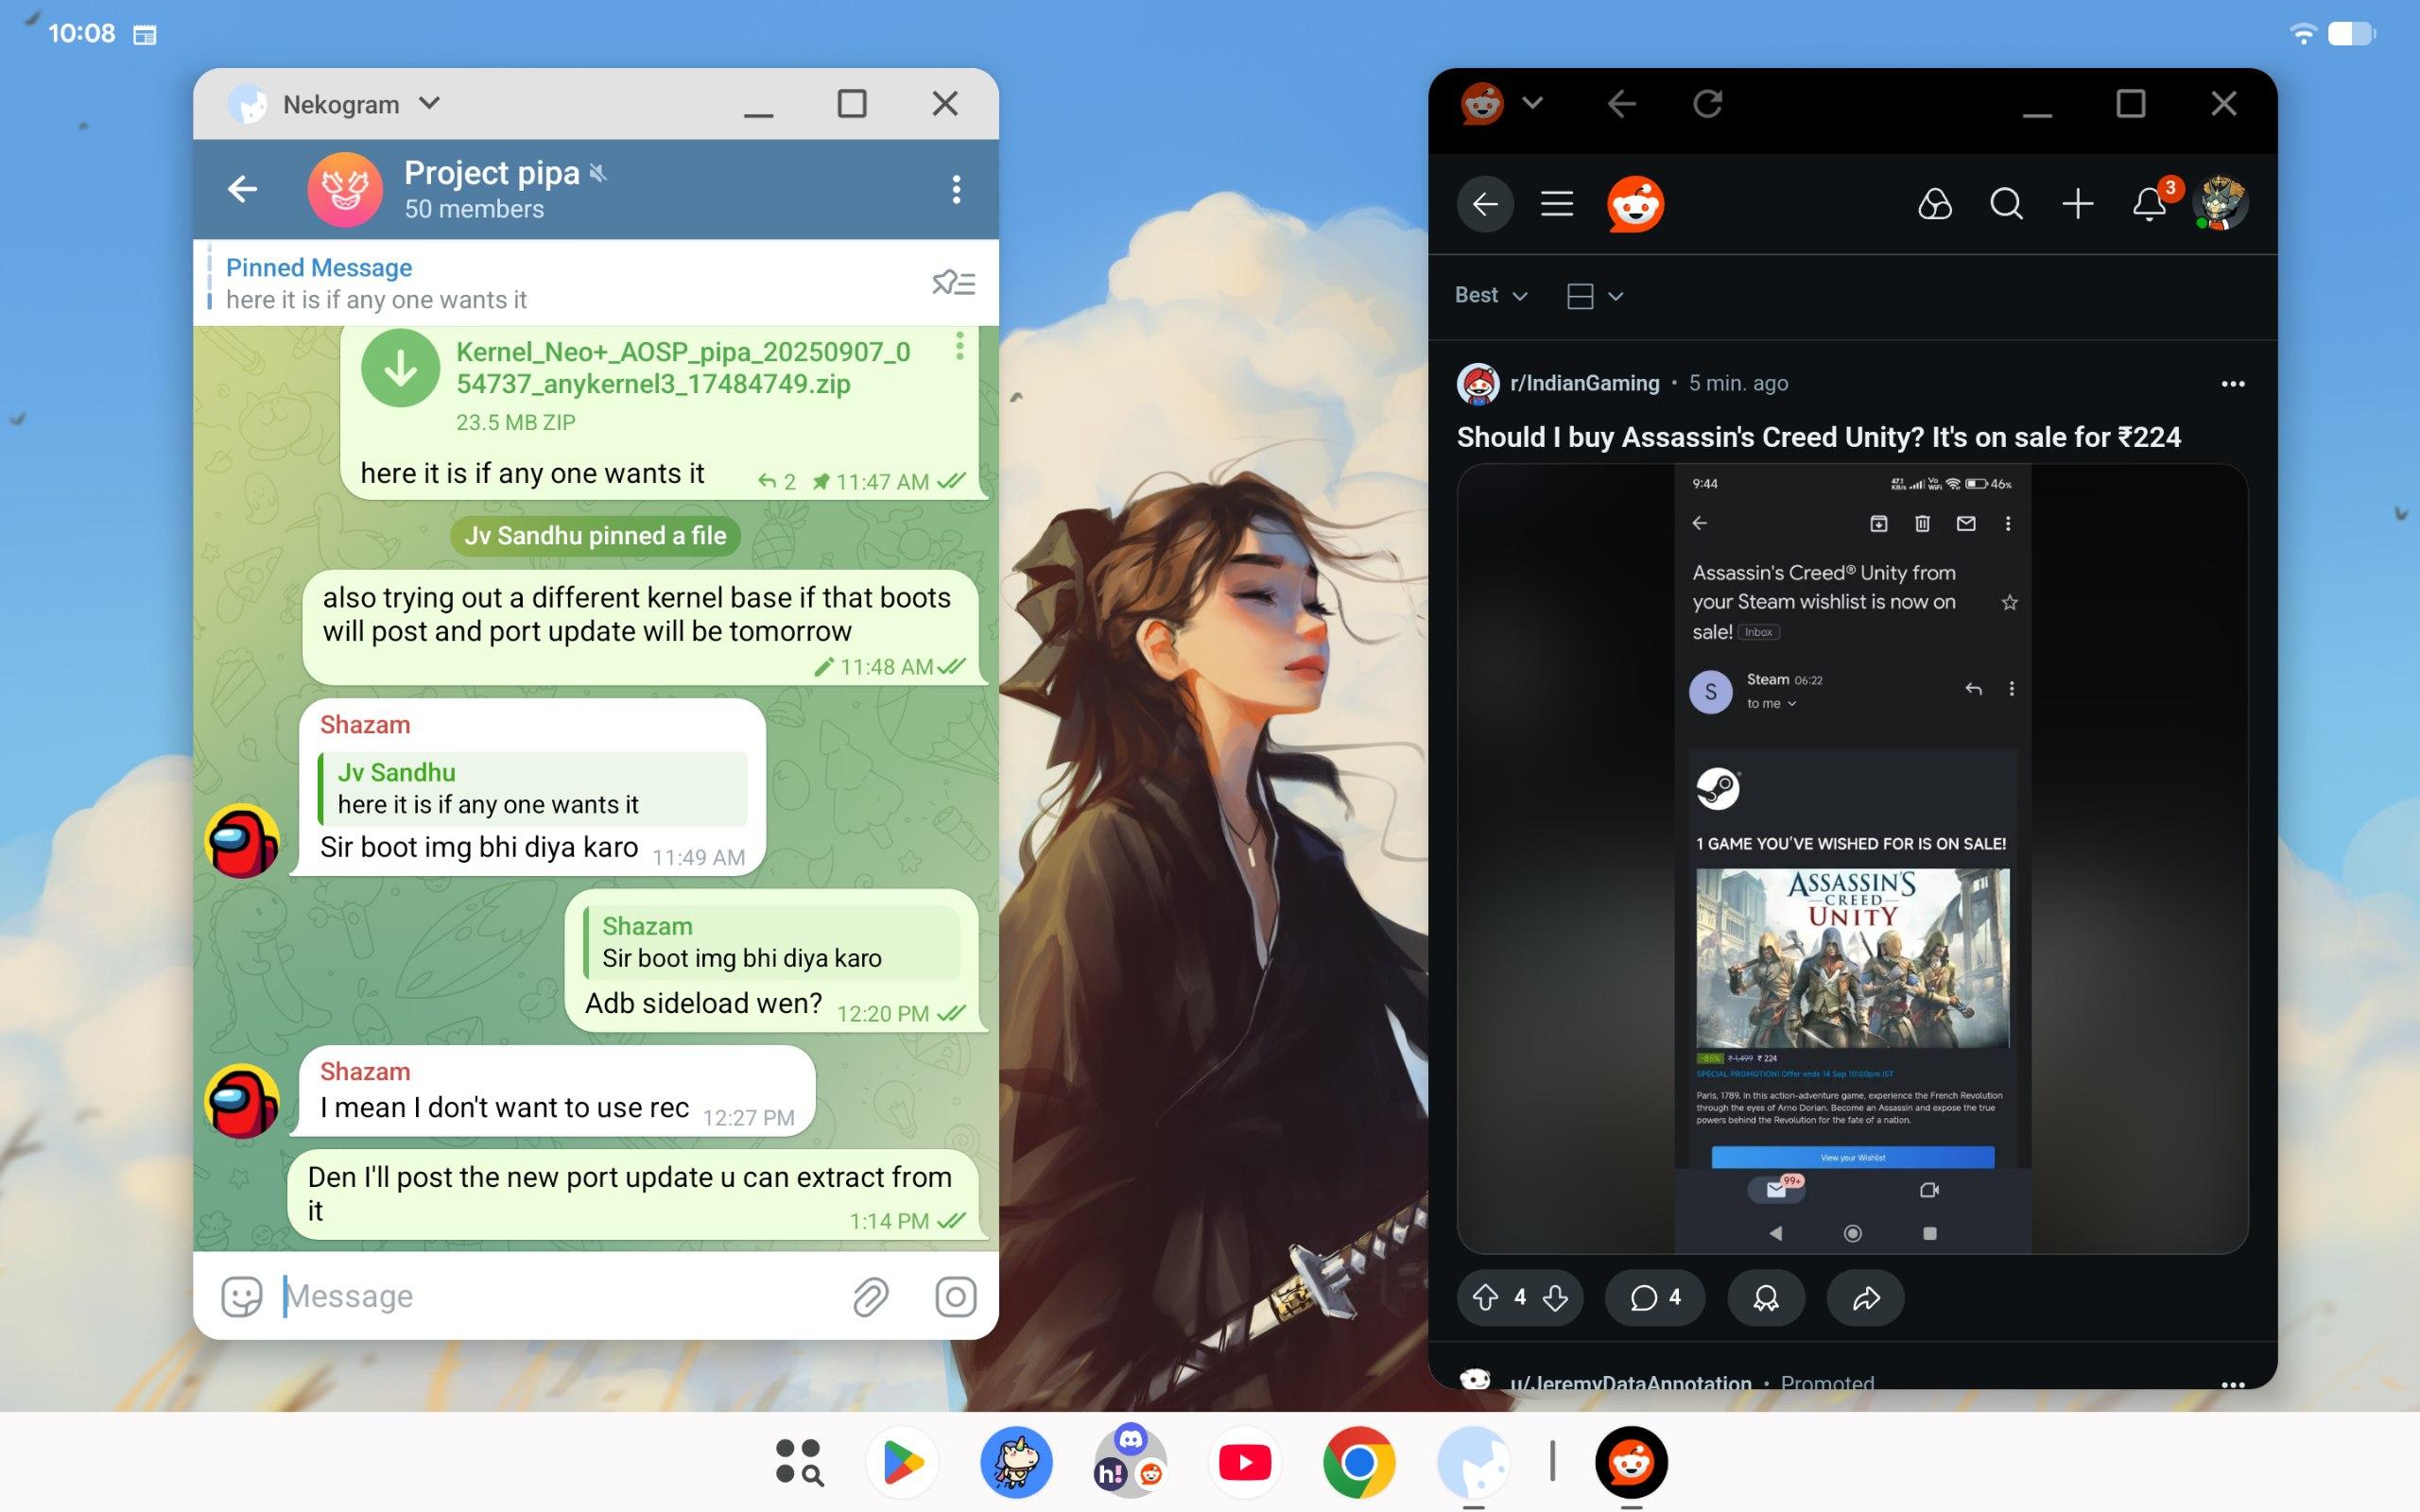The image size is (2420, 1512).
Task: Give an award to the post
Action: tap(1766, 1298)
